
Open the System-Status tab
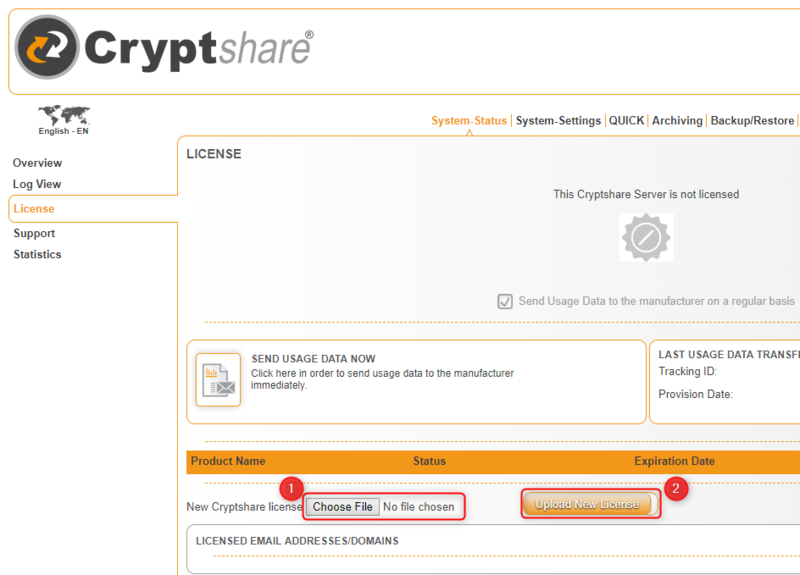pyautogui.click(x=469, y=121)
